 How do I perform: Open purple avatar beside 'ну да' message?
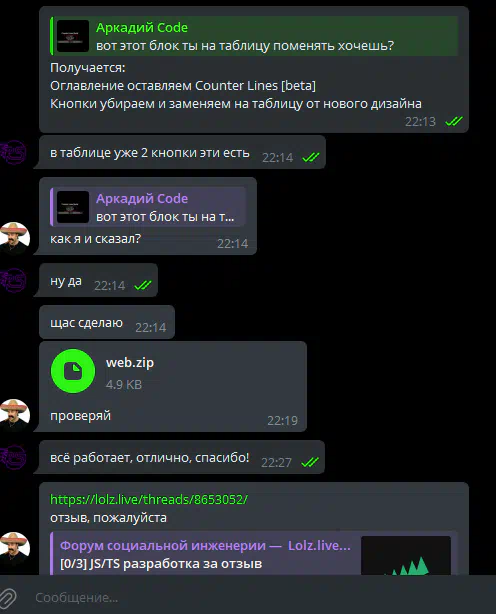13,280
